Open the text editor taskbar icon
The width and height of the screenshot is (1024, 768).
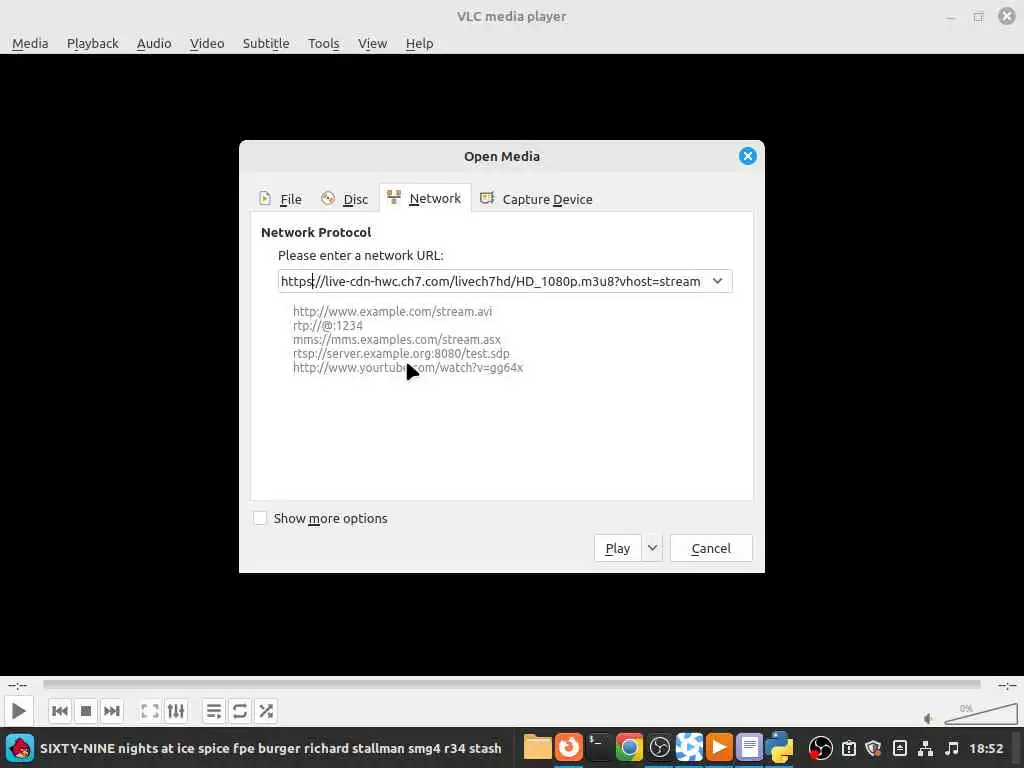[x=749, y=747]
